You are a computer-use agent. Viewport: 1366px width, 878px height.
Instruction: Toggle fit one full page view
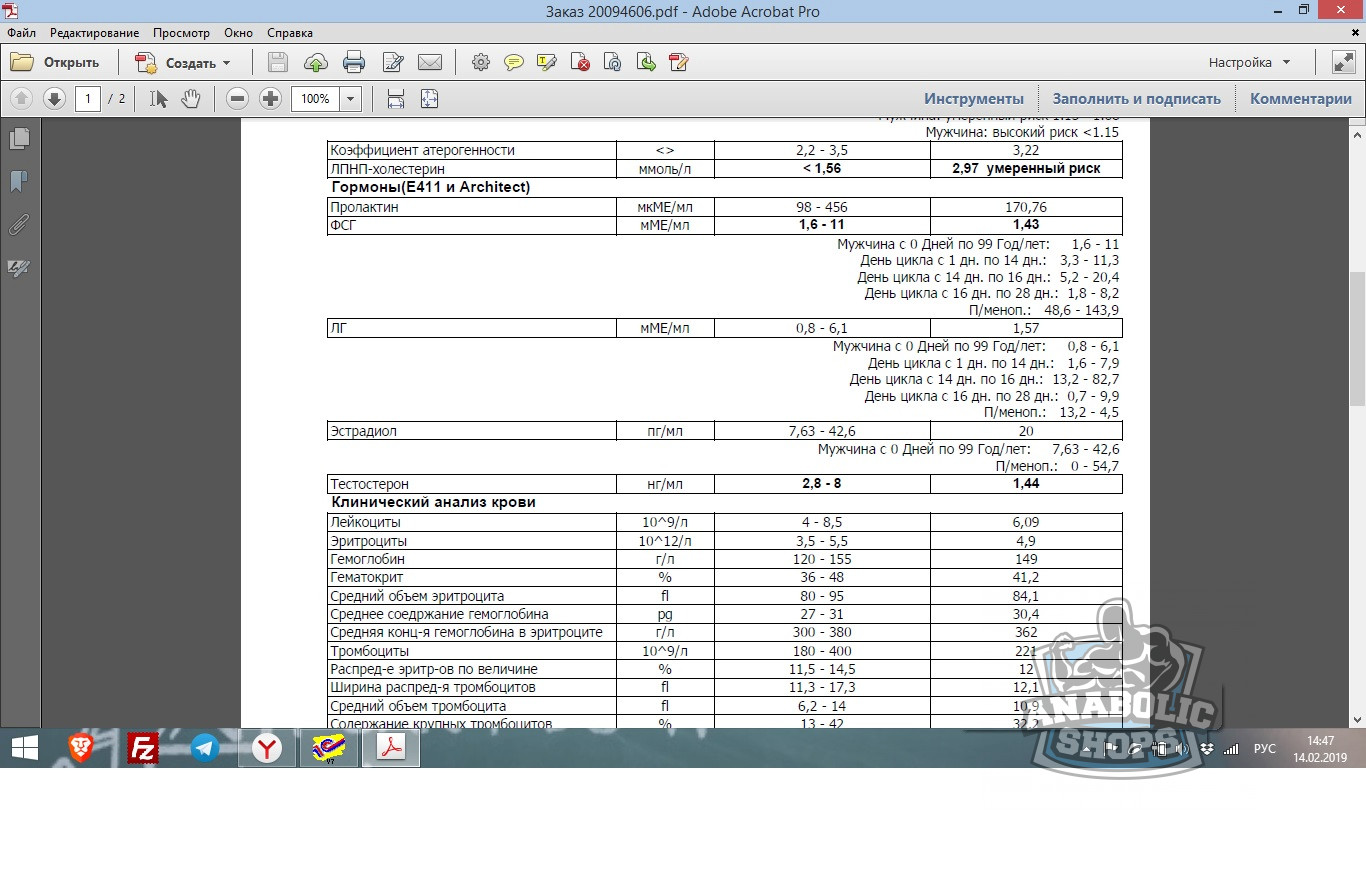(x=429, y=99)
